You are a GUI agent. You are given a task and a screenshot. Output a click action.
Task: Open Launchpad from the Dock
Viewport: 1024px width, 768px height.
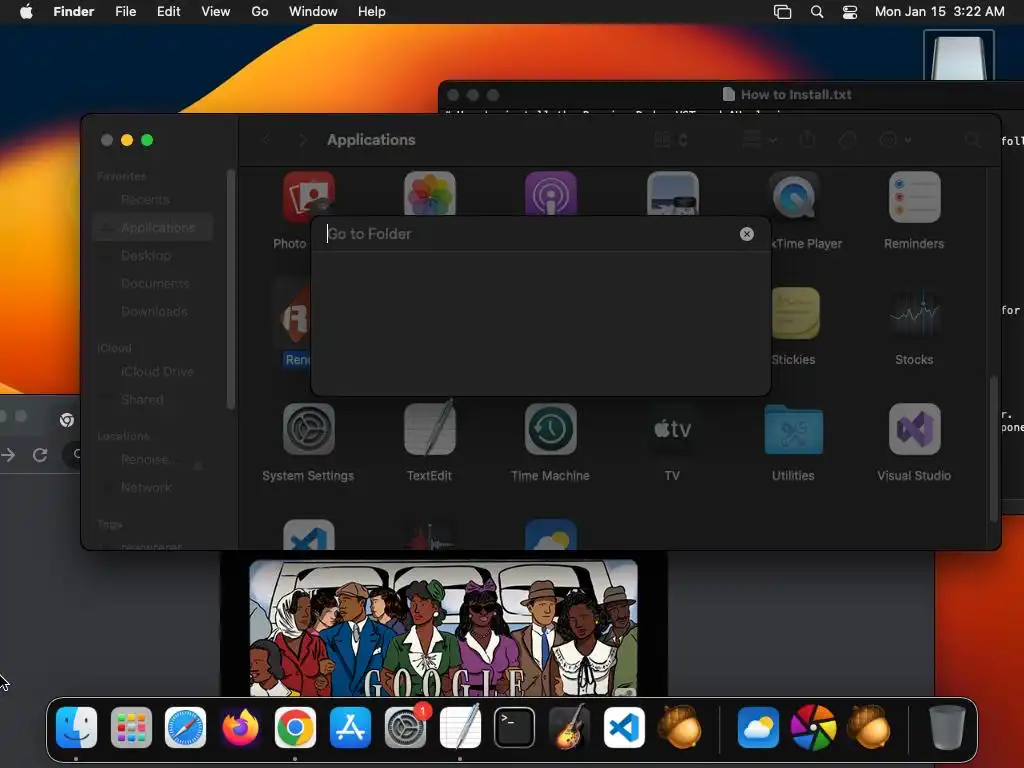pos(131,727)
